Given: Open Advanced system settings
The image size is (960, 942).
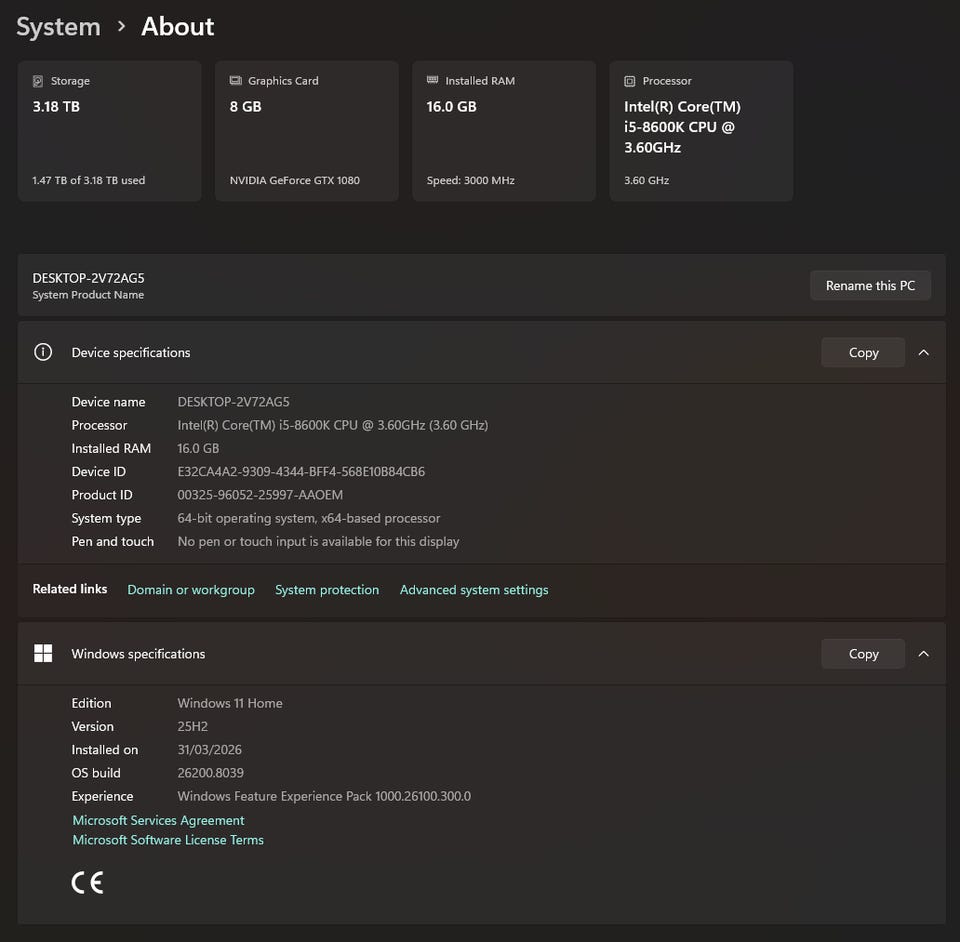Looking at the screenshot, I should 474,589.
